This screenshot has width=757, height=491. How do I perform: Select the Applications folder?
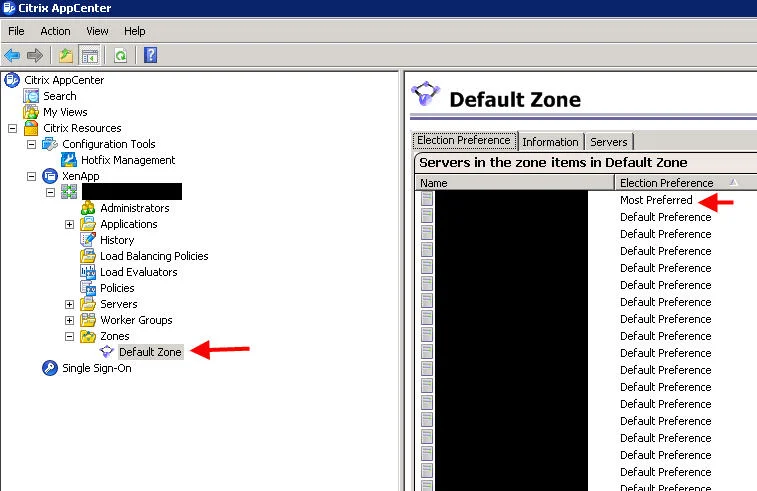coord(128,224)
